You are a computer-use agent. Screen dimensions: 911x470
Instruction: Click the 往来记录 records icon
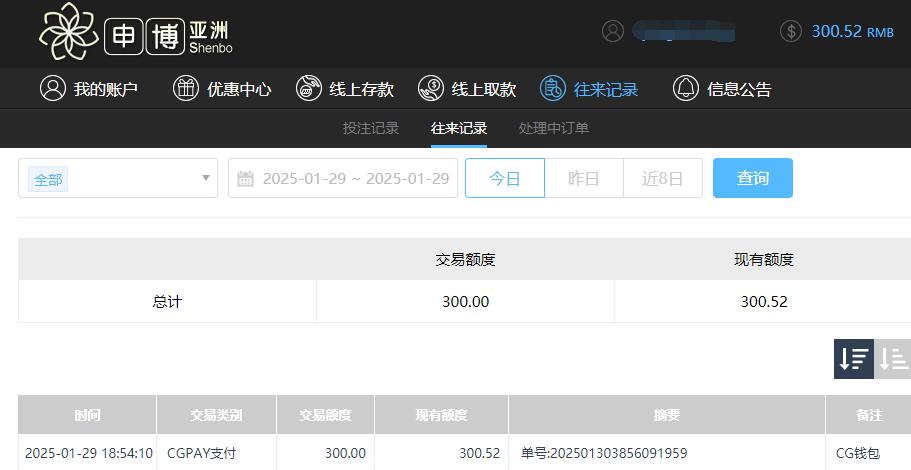coord(553,88)
